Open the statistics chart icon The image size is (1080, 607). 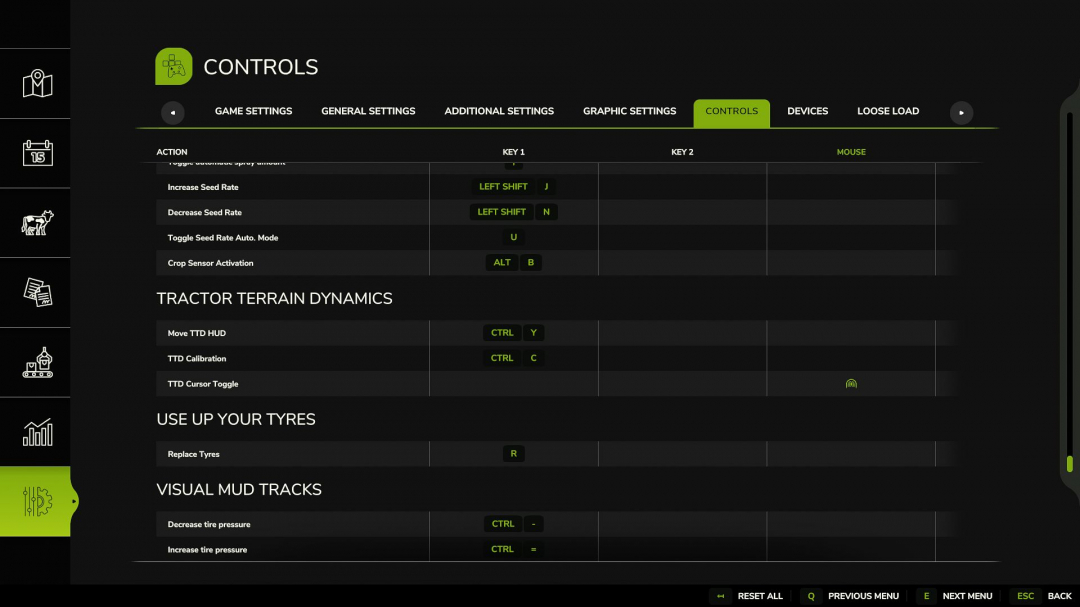[x=37, y=432]
